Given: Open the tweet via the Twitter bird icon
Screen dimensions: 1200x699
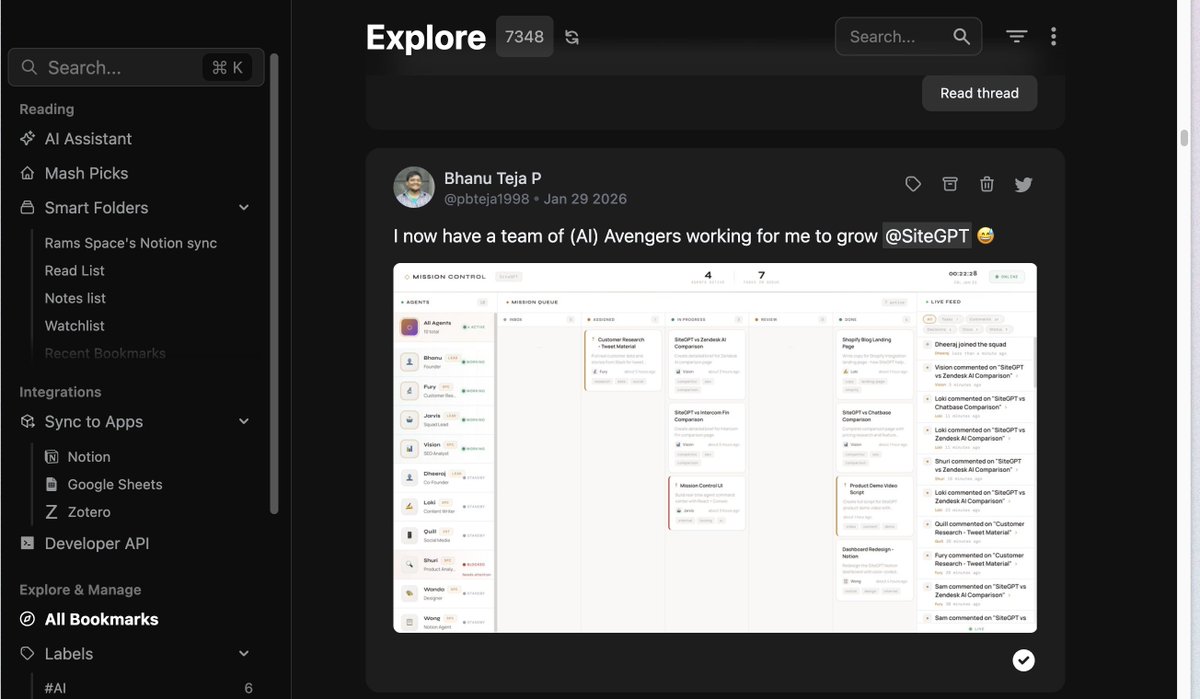Looking at the screenshot, I should [x=1023, y=184].
